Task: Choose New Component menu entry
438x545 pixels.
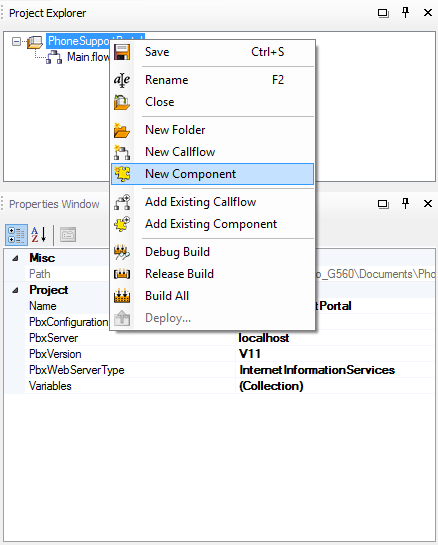Action: [x=212, y=174]
